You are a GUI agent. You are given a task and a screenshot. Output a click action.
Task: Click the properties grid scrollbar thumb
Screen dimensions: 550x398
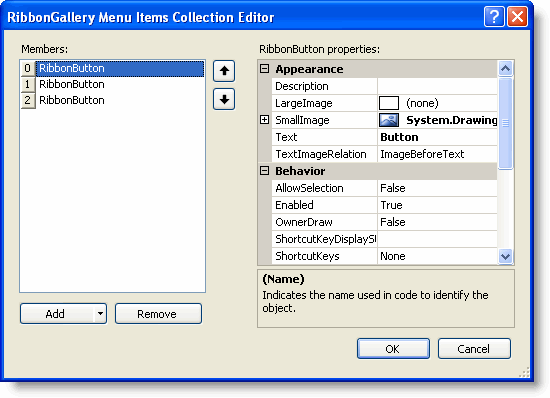[x=505, y=123]
